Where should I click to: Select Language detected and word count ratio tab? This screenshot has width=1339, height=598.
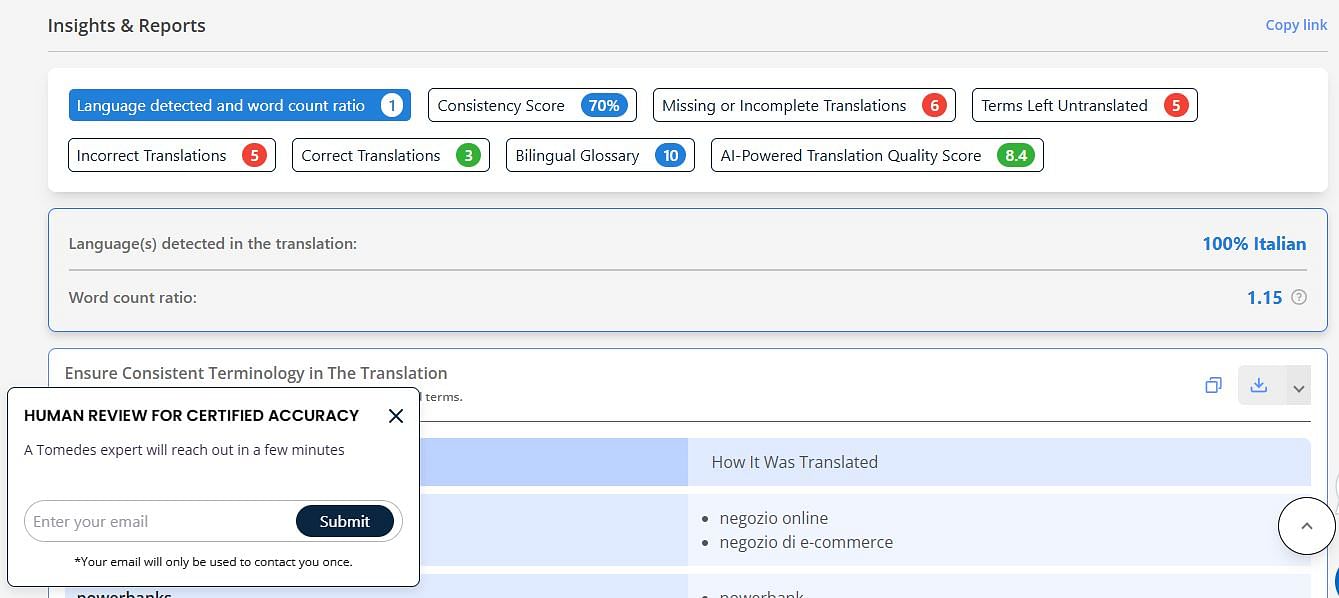pyautogui.click(x=240, y=105)
